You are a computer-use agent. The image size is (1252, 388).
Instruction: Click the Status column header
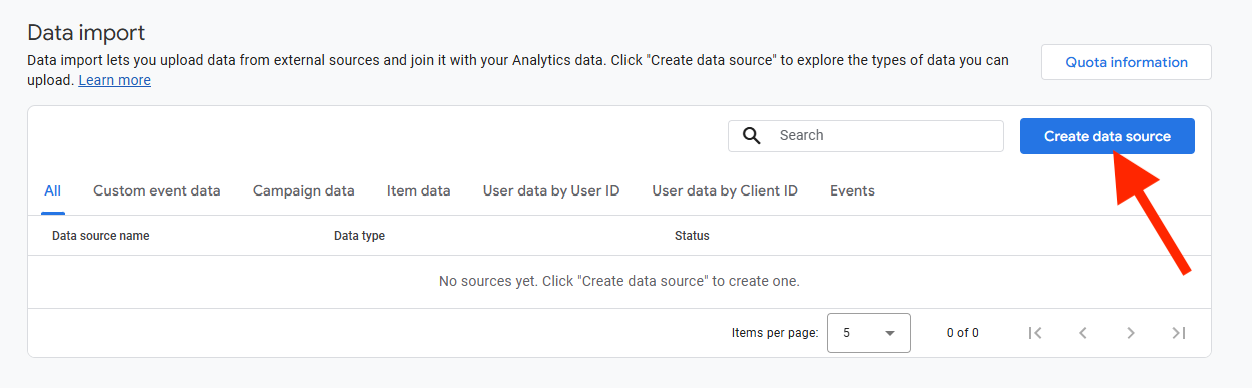pyautogui.click(x=692, y=236)
